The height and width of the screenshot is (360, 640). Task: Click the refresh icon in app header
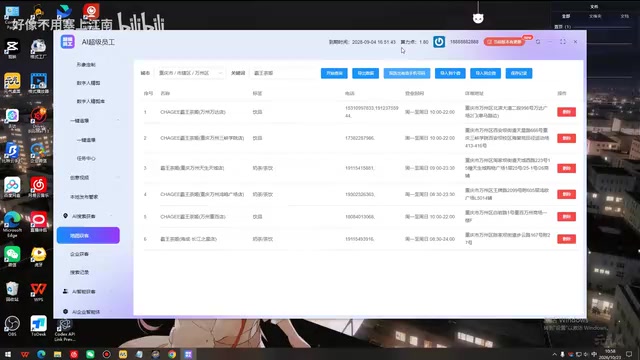538,42
